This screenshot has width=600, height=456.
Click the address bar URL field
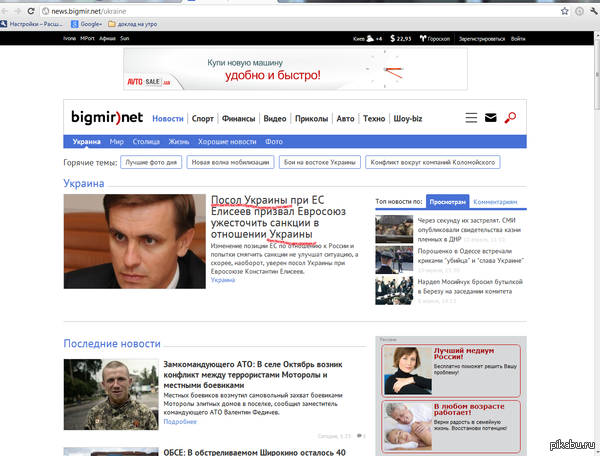coord(298,11)
